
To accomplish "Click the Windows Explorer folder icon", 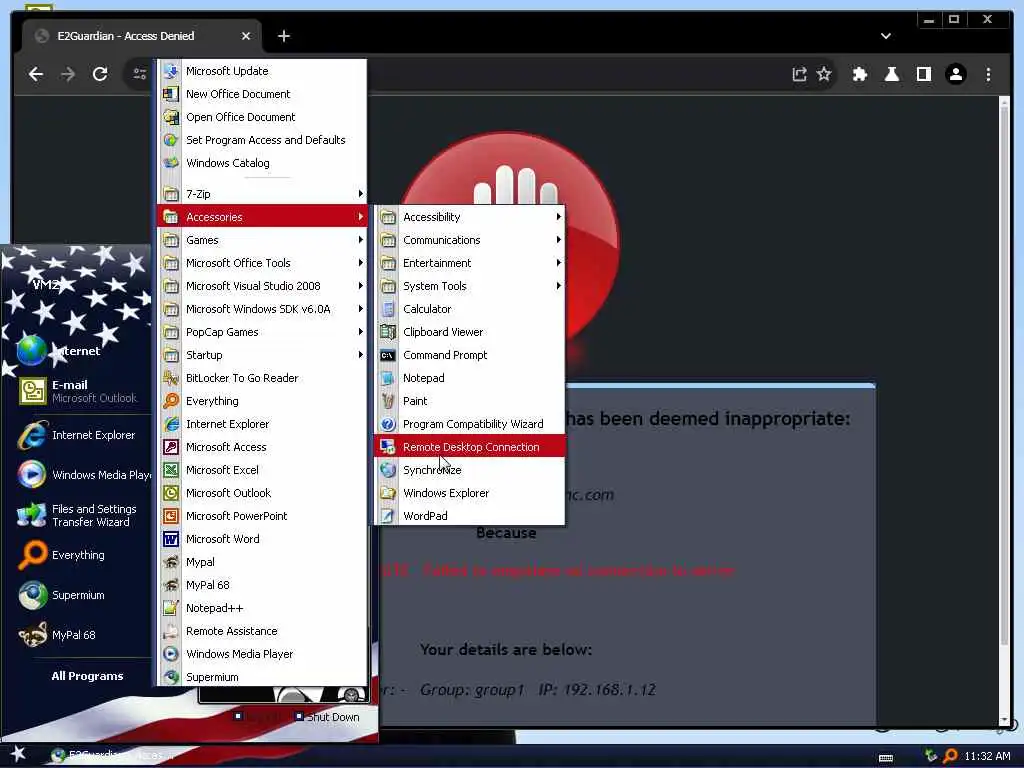I will (x=388, y=492).
